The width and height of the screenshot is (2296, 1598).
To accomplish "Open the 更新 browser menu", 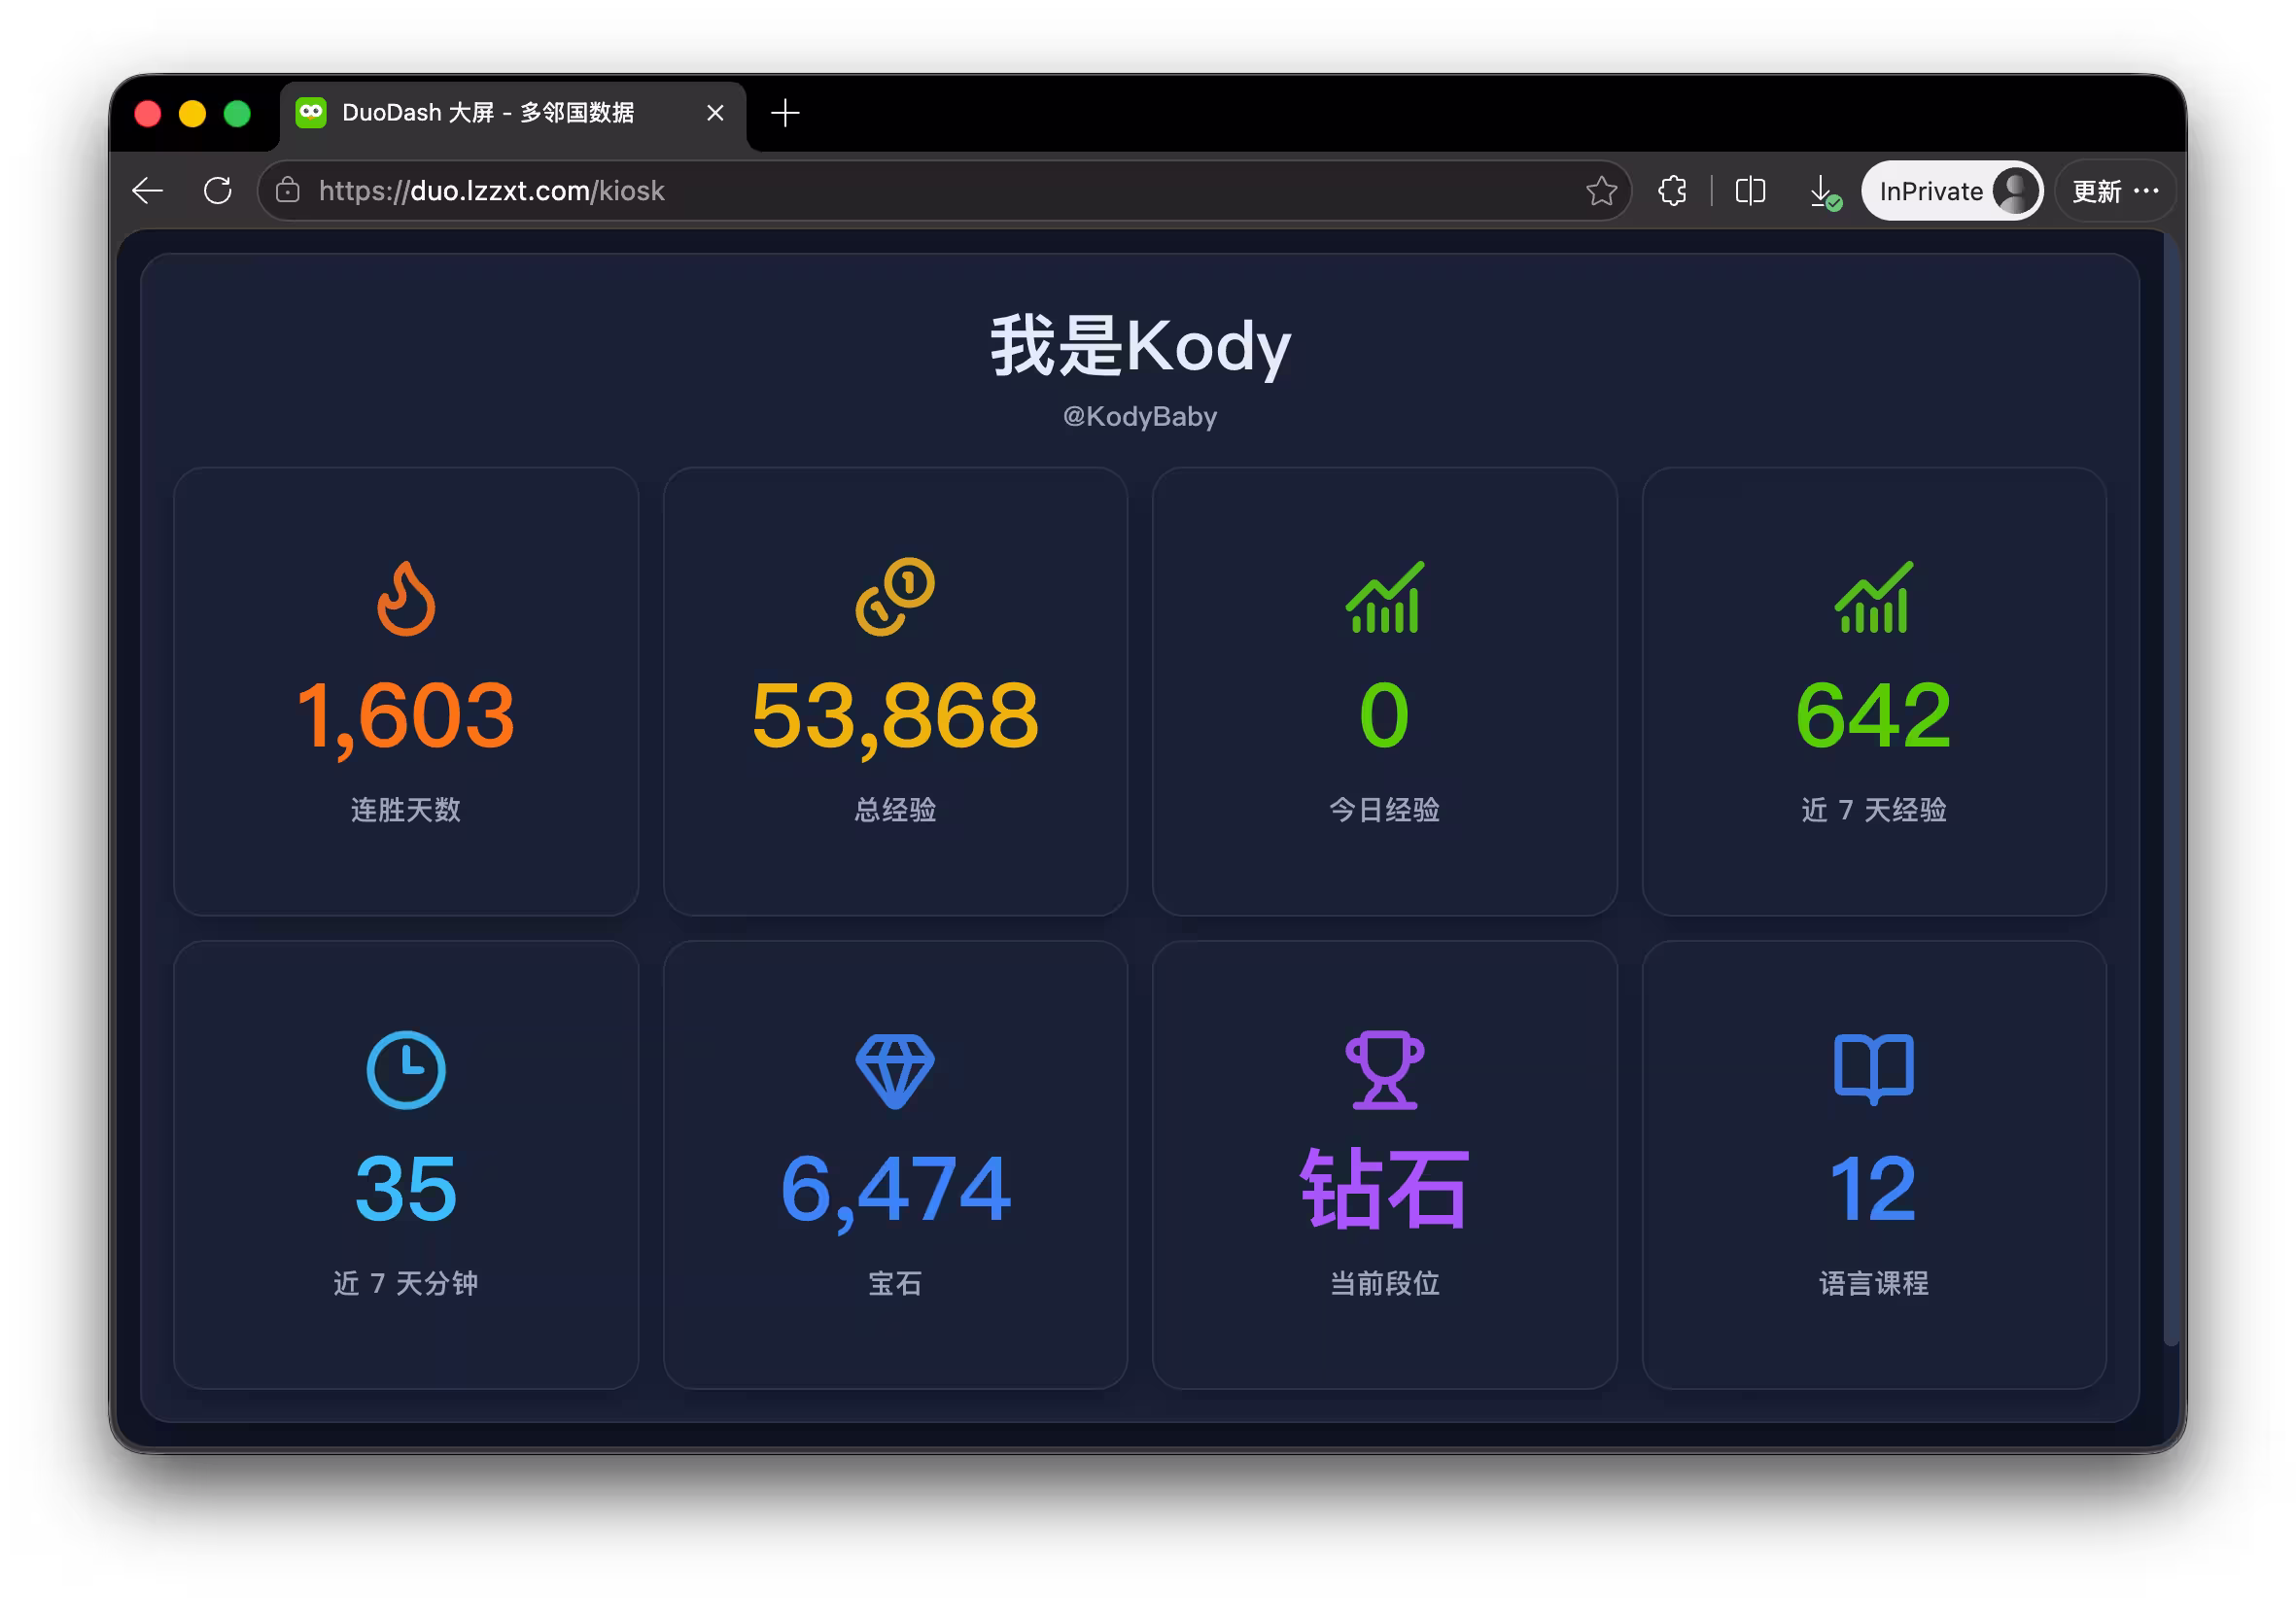I will click(x=2115, y=191).
